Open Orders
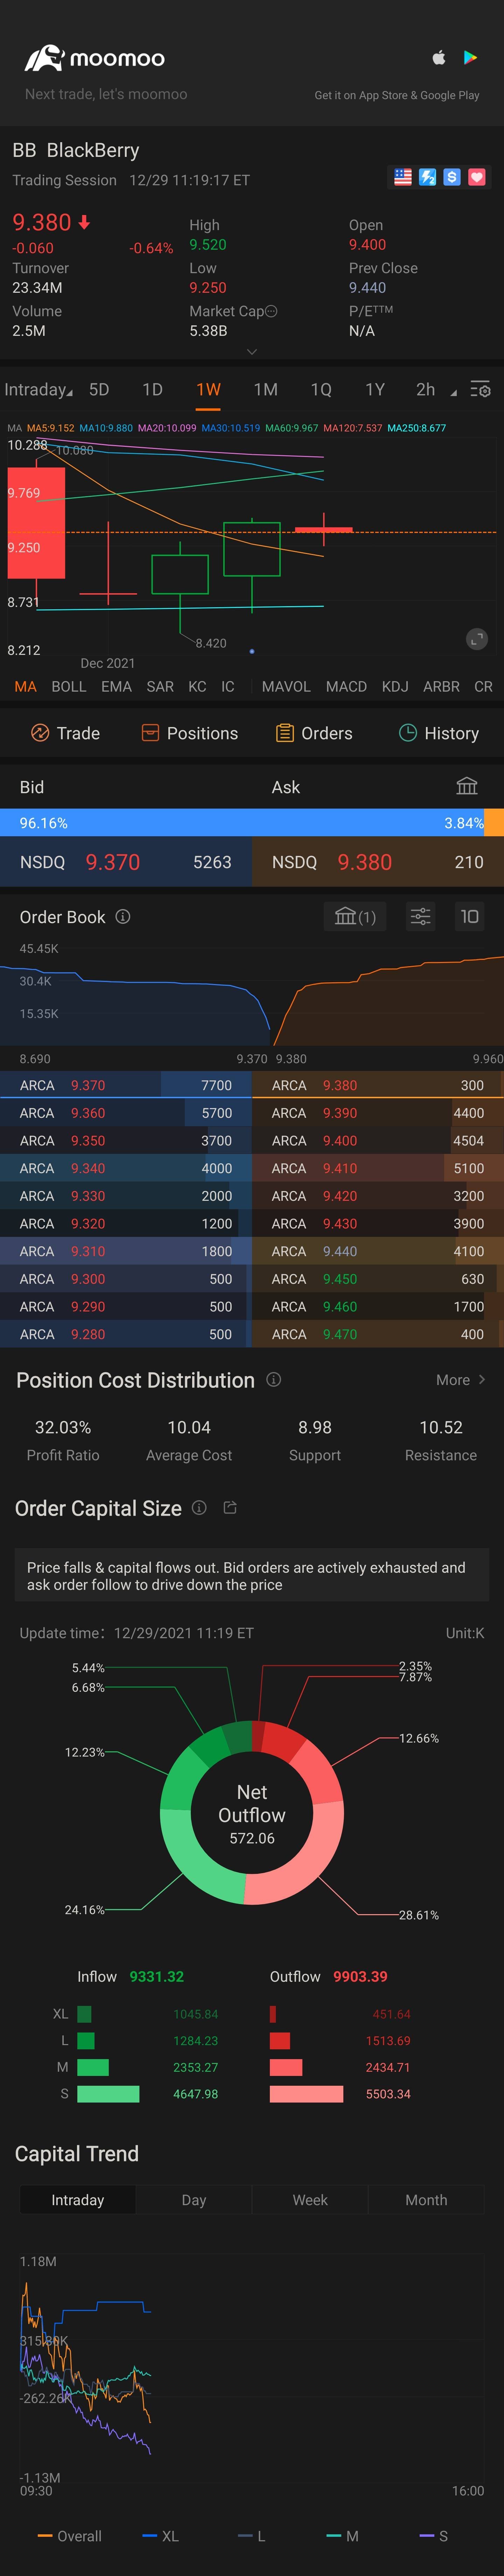The height and width of the screenshot is (2576, 504). point(314,733)
